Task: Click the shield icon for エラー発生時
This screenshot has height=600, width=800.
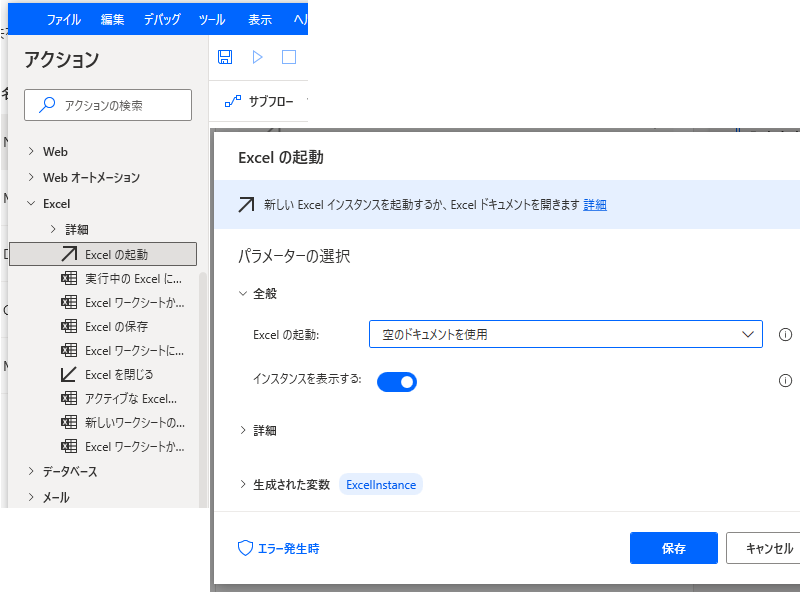Action: [x=245, y=548]
